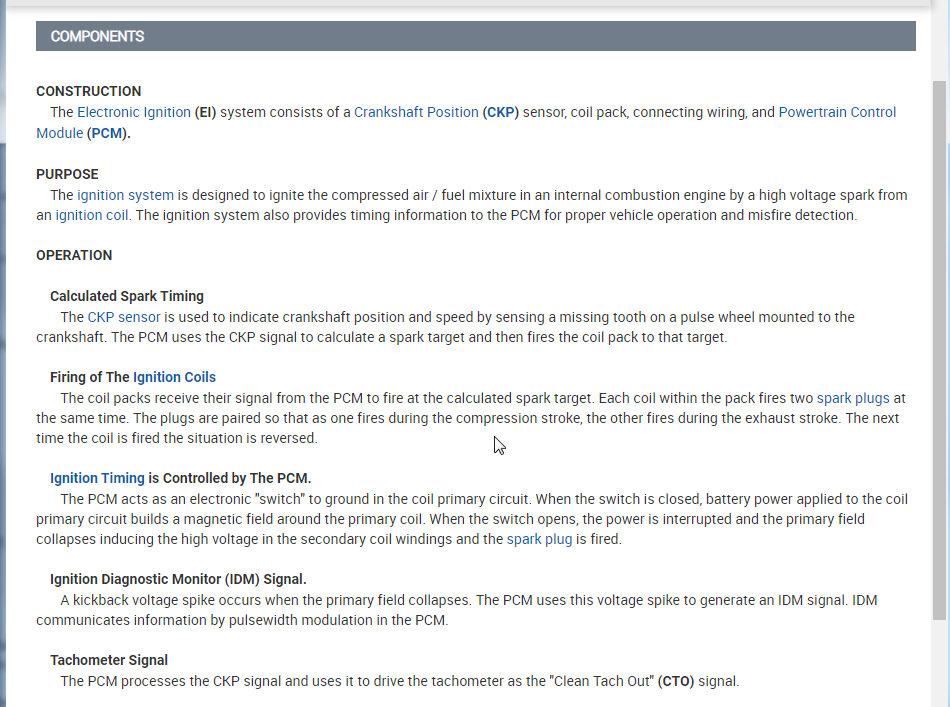The image size is (950, 707).
Task: Click the Crankshaft Position link
Action: [x=416, y=112]
